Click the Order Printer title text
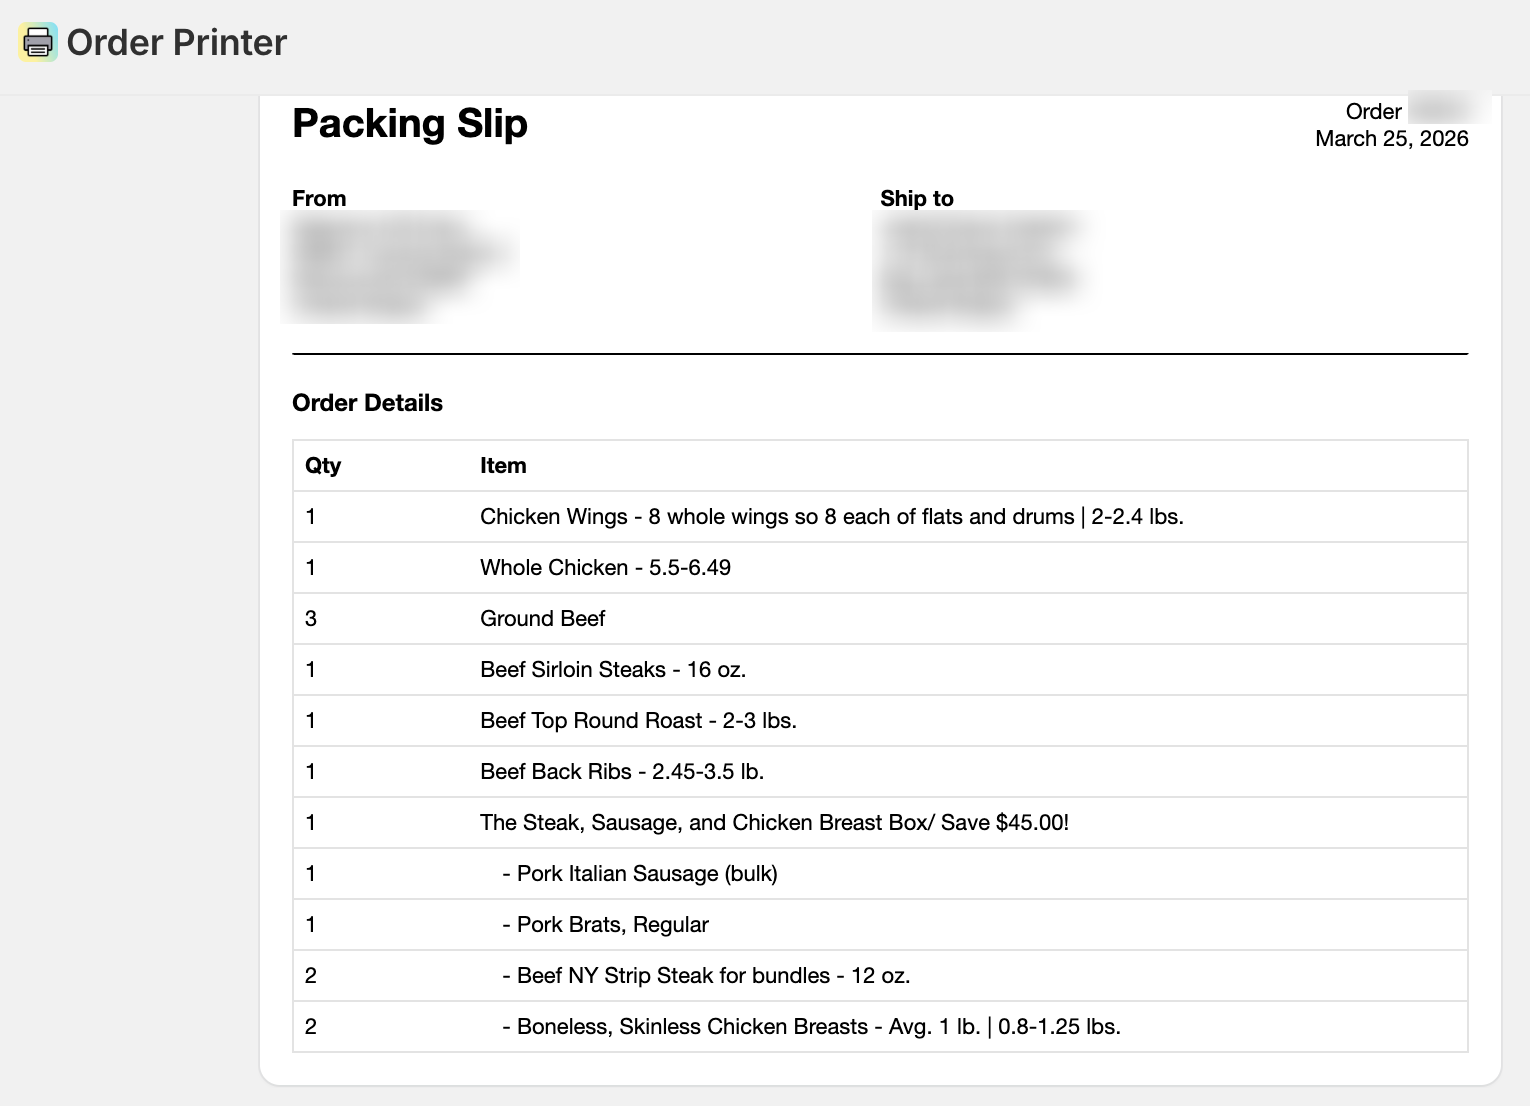The width and height of the screenshot is (1530, 1106). 177,42
